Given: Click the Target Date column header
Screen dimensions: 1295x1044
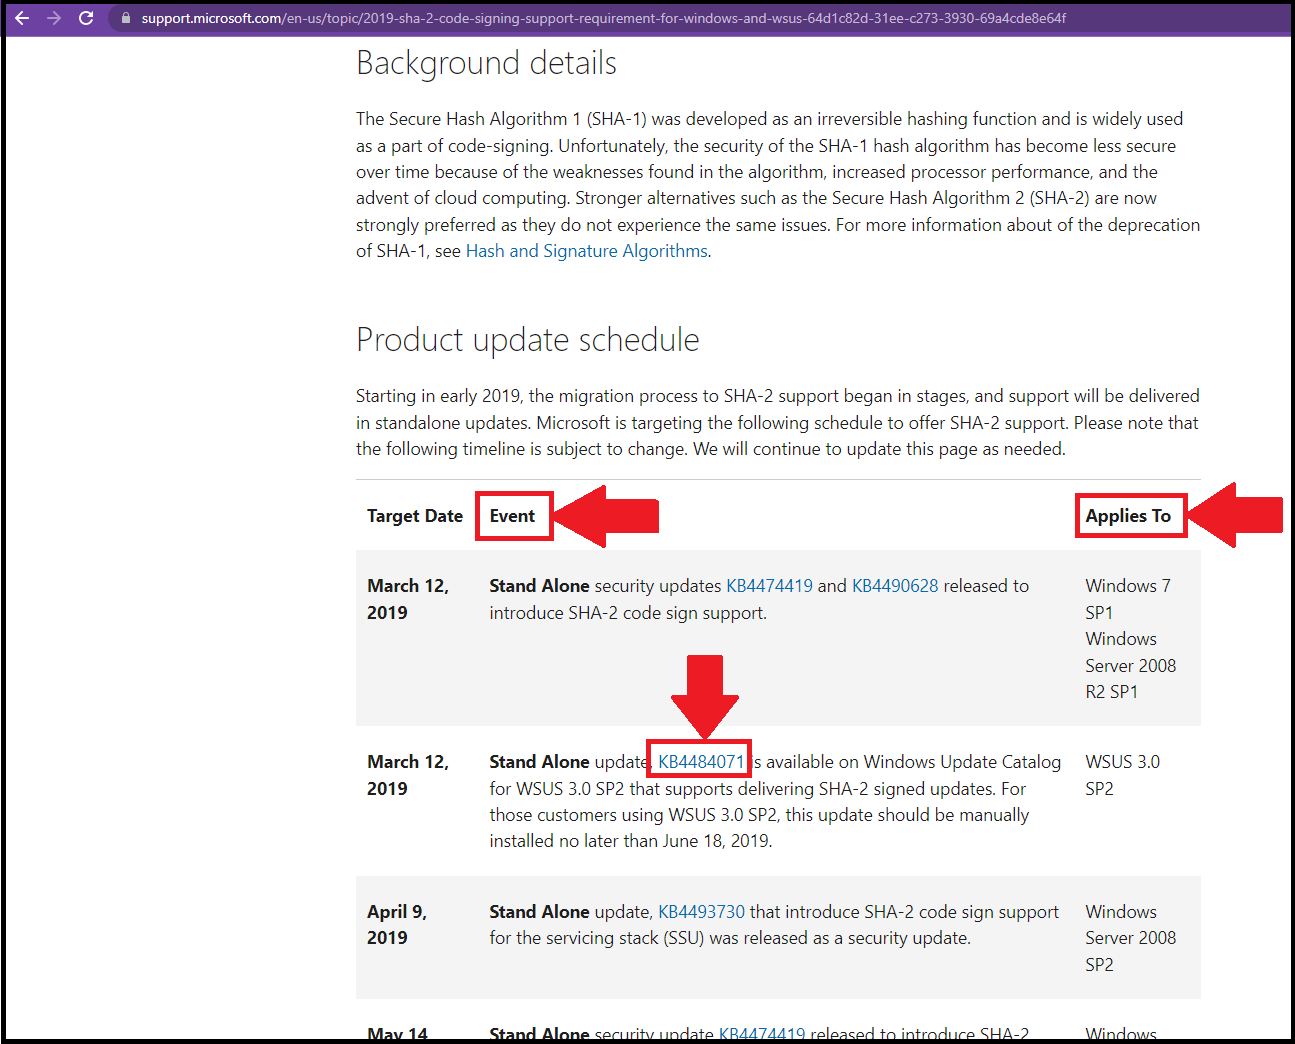Looking at the screenshot, I should pyautogui.click(x=415, y=516).
